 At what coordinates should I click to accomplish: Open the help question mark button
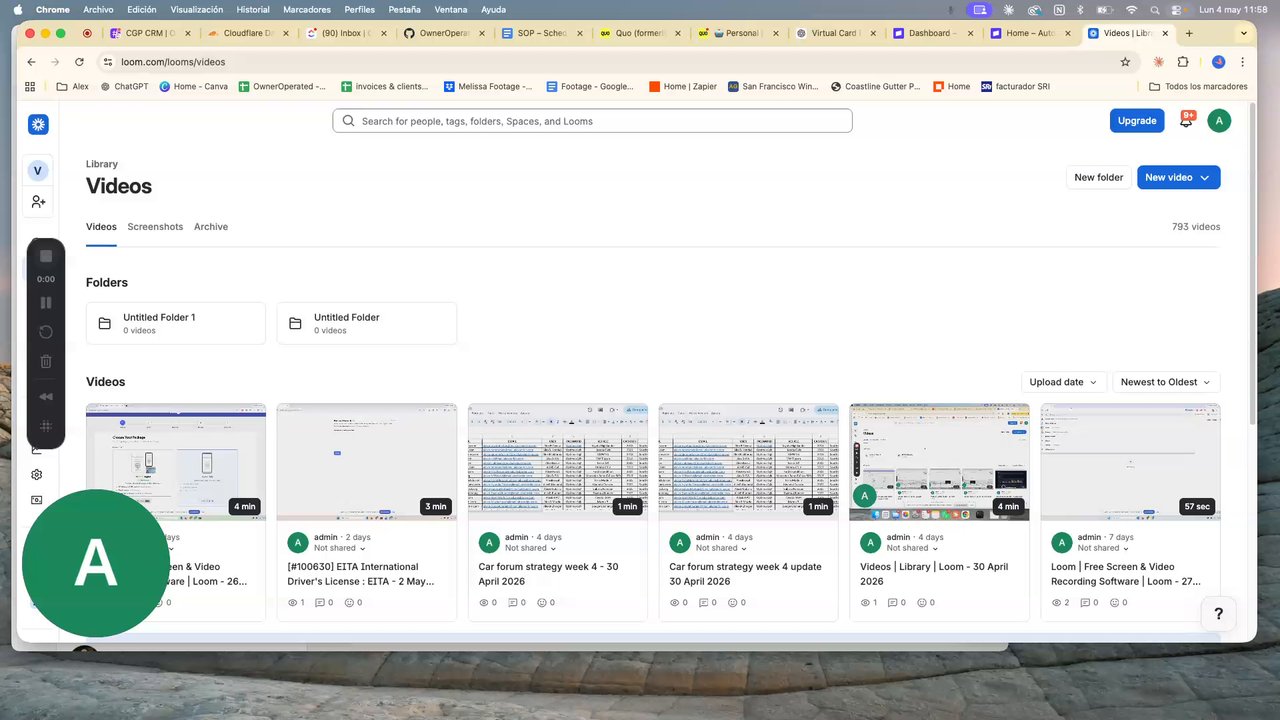pos(1218,614)
